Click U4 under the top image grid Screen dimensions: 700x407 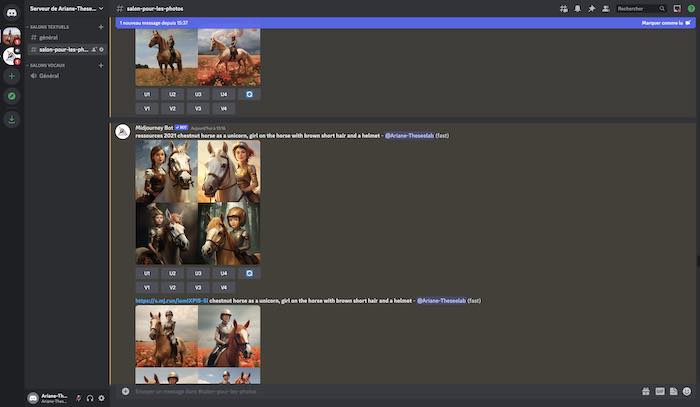pos(224,94)
